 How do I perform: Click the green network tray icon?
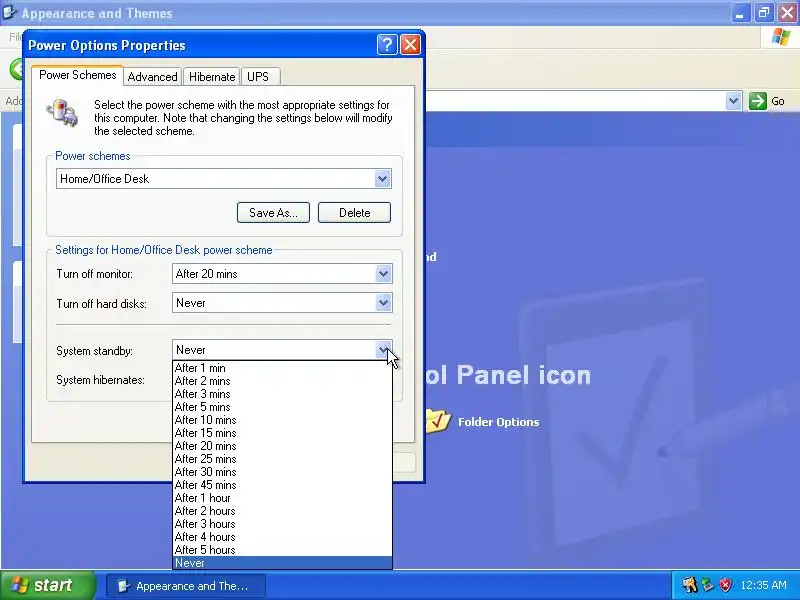pyautogui.click(x=708, y=585)
